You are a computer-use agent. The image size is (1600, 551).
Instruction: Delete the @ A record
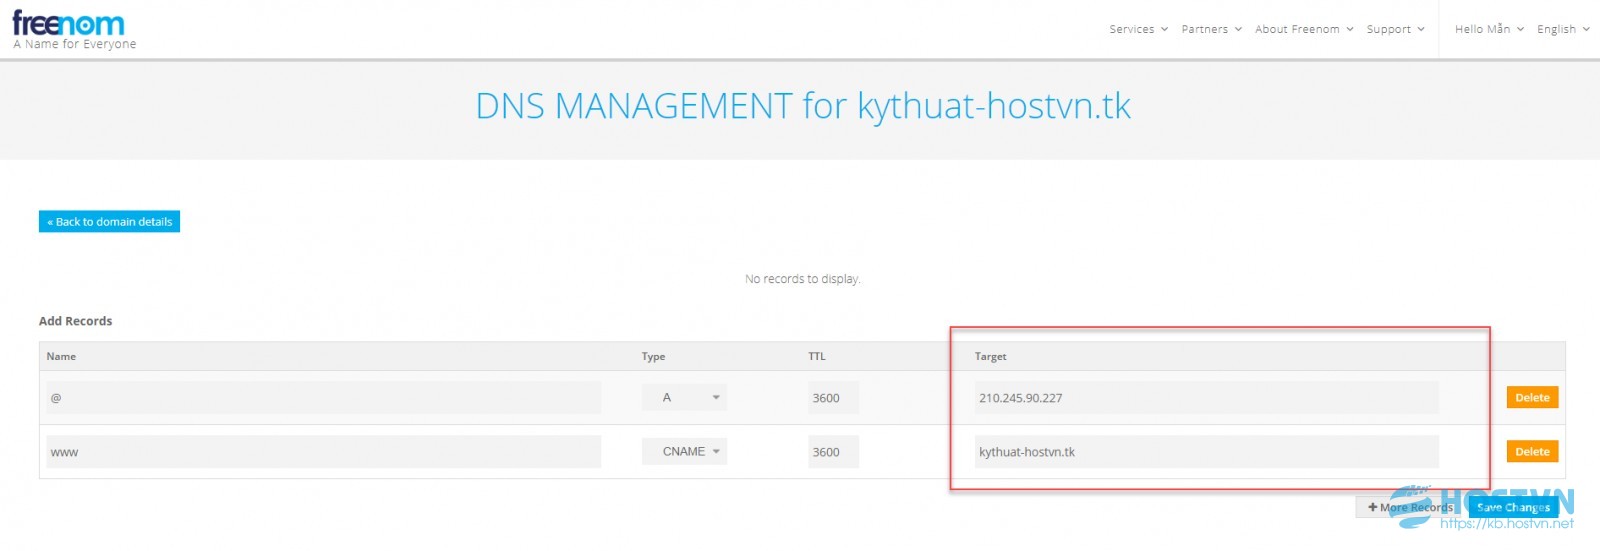(x=1532, y=398)
